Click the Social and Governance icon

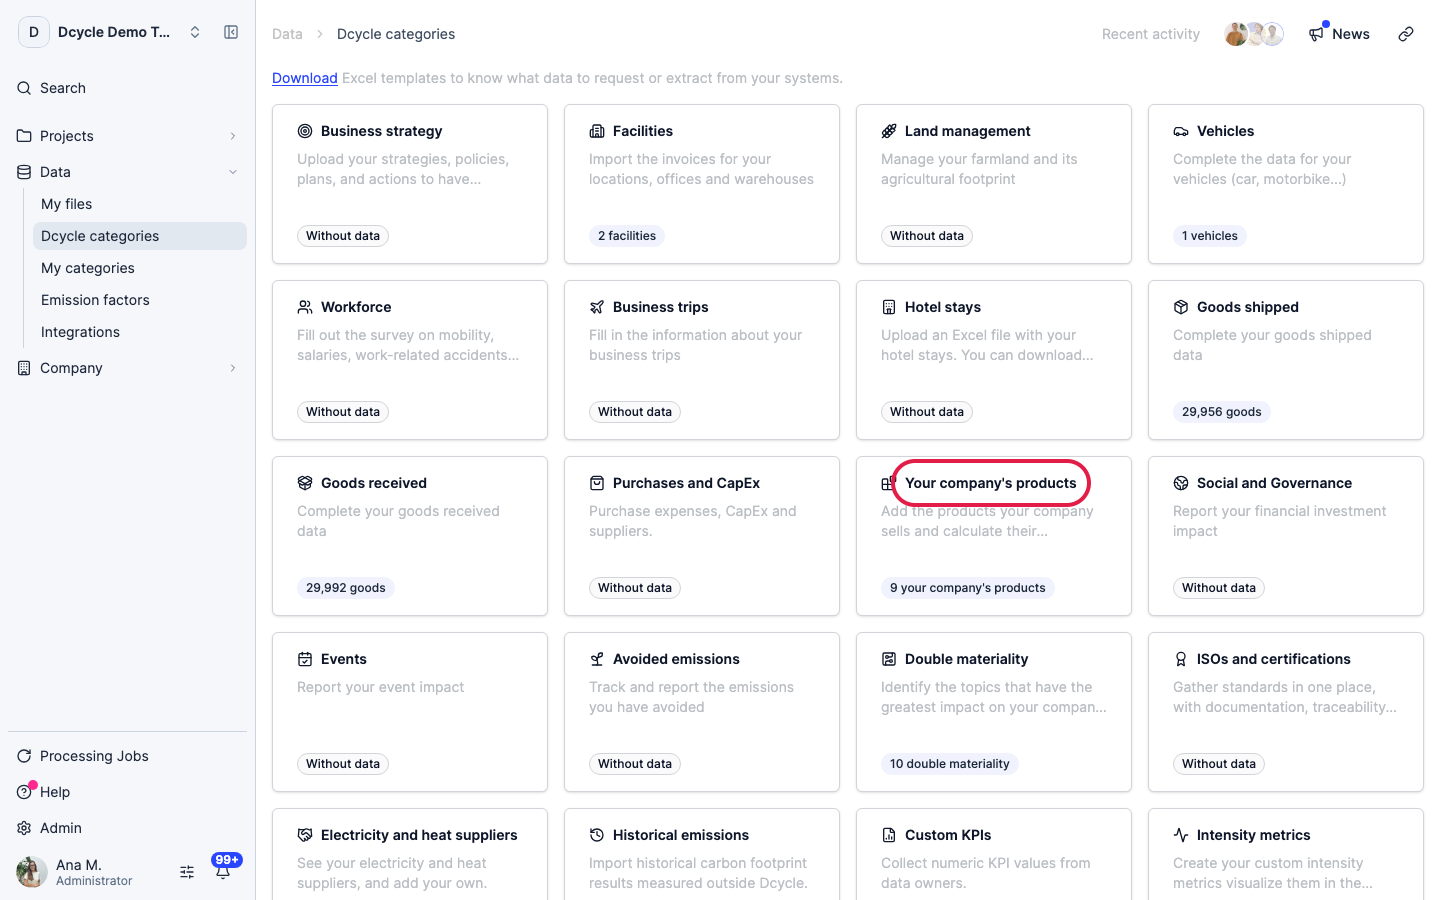1181,483
